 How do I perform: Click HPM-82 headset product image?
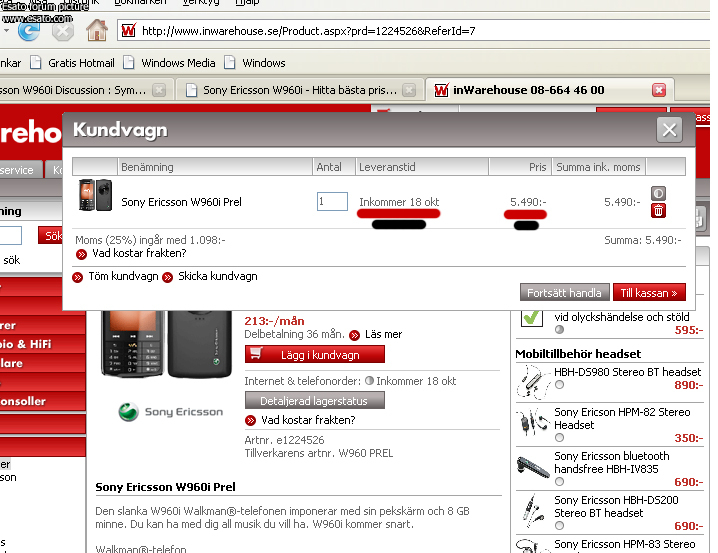pyautogui.click(x=532, y=423)
